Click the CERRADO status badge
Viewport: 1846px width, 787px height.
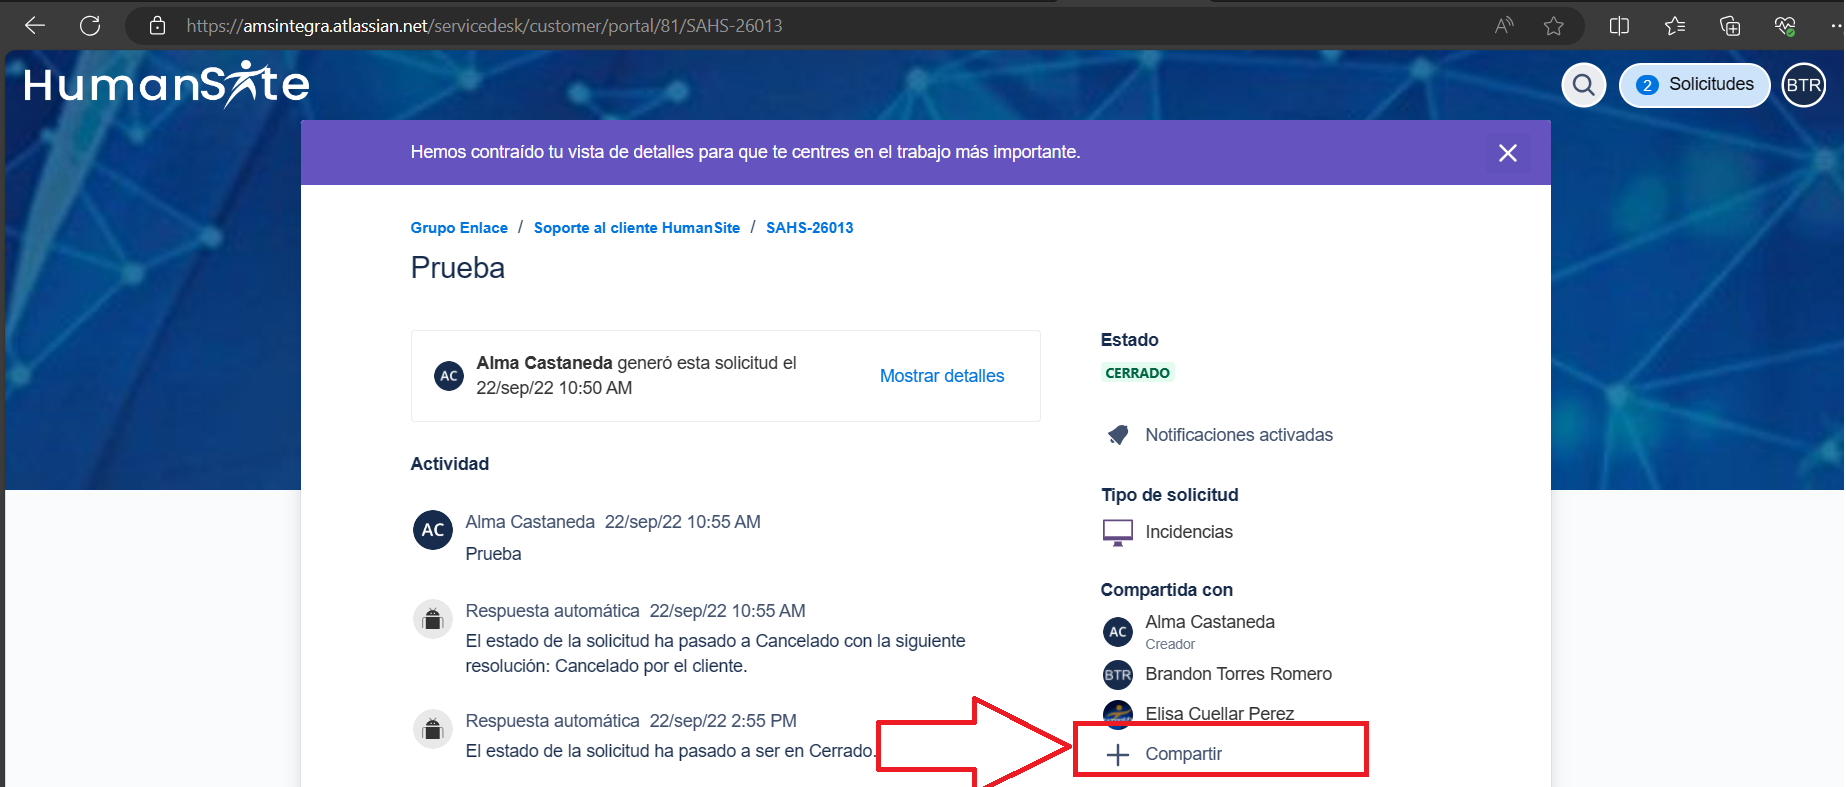[1138, 373]
